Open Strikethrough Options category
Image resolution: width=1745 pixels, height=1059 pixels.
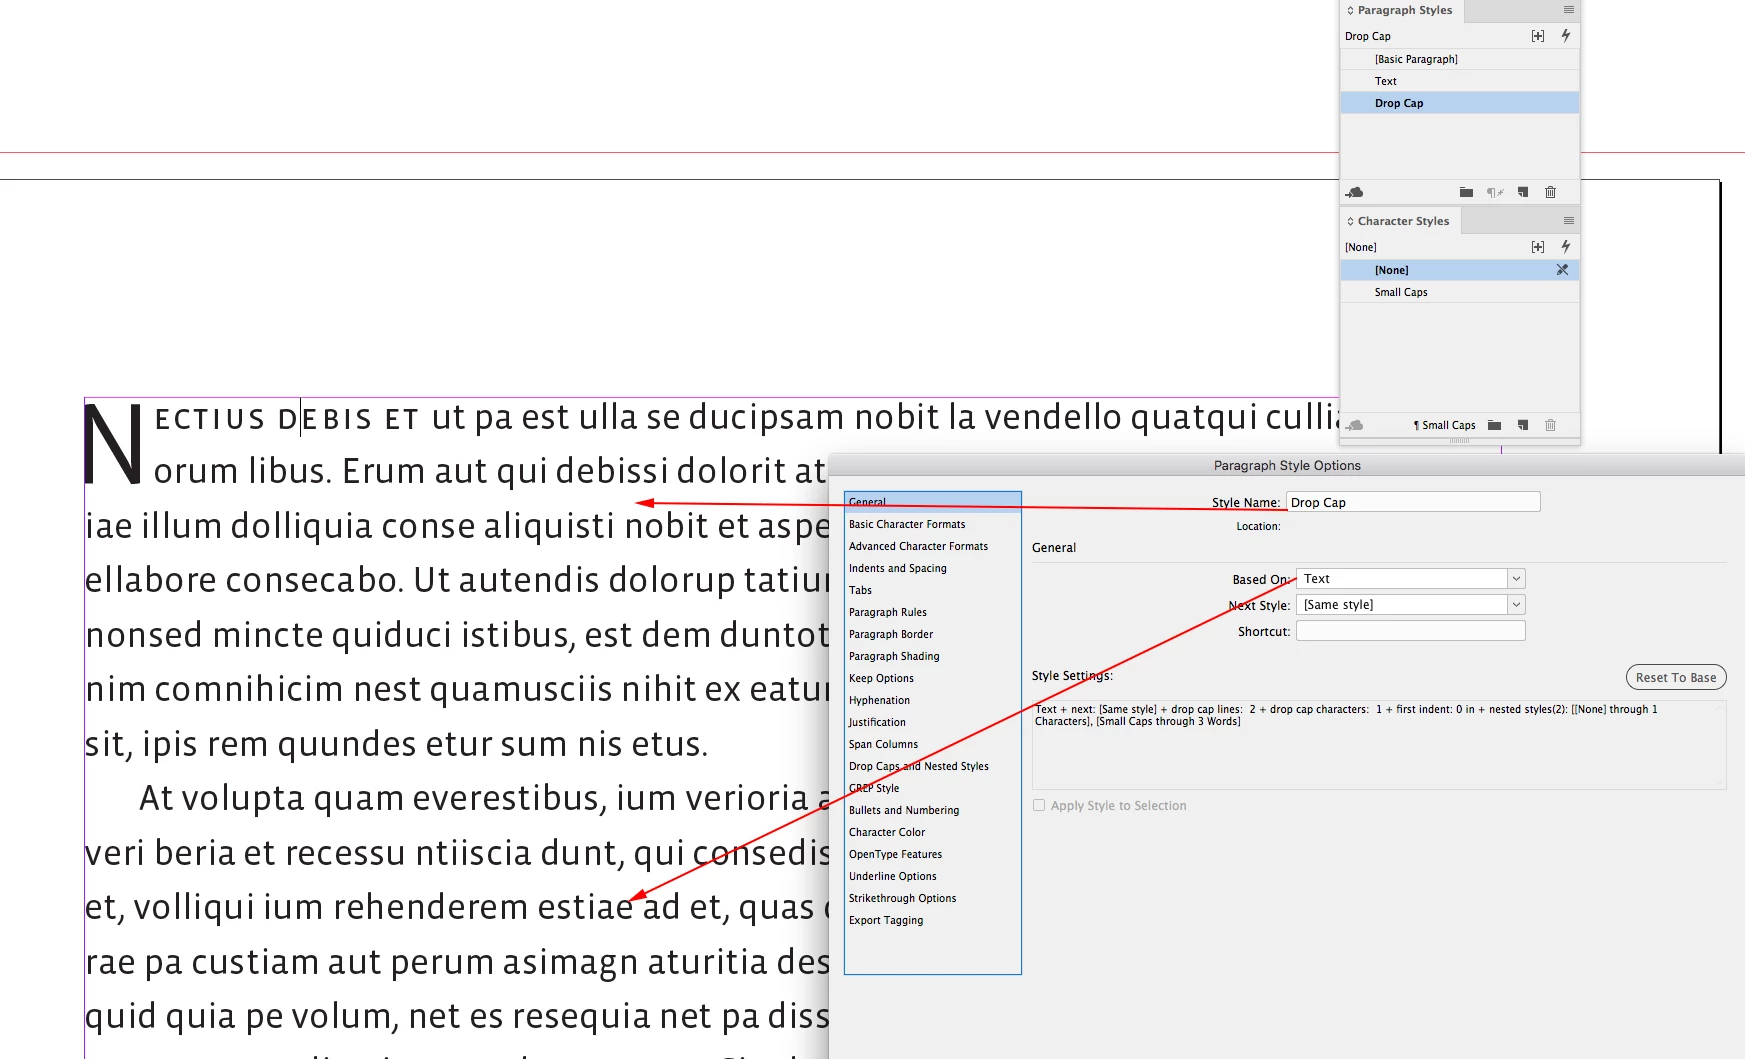click(933, 898)
